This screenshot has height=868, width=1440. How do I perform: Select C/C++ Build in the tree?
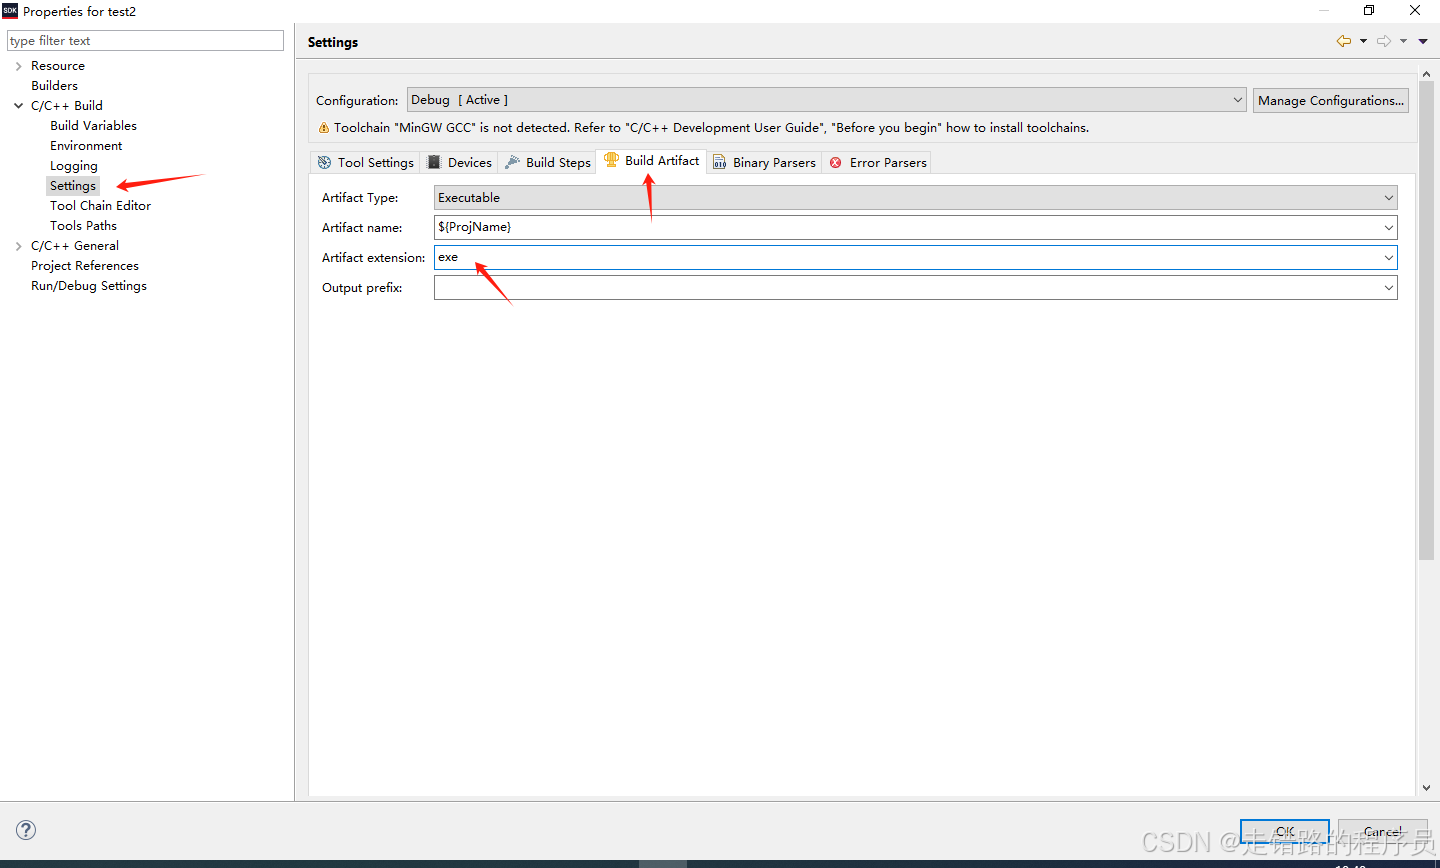(x=67, y=106)
